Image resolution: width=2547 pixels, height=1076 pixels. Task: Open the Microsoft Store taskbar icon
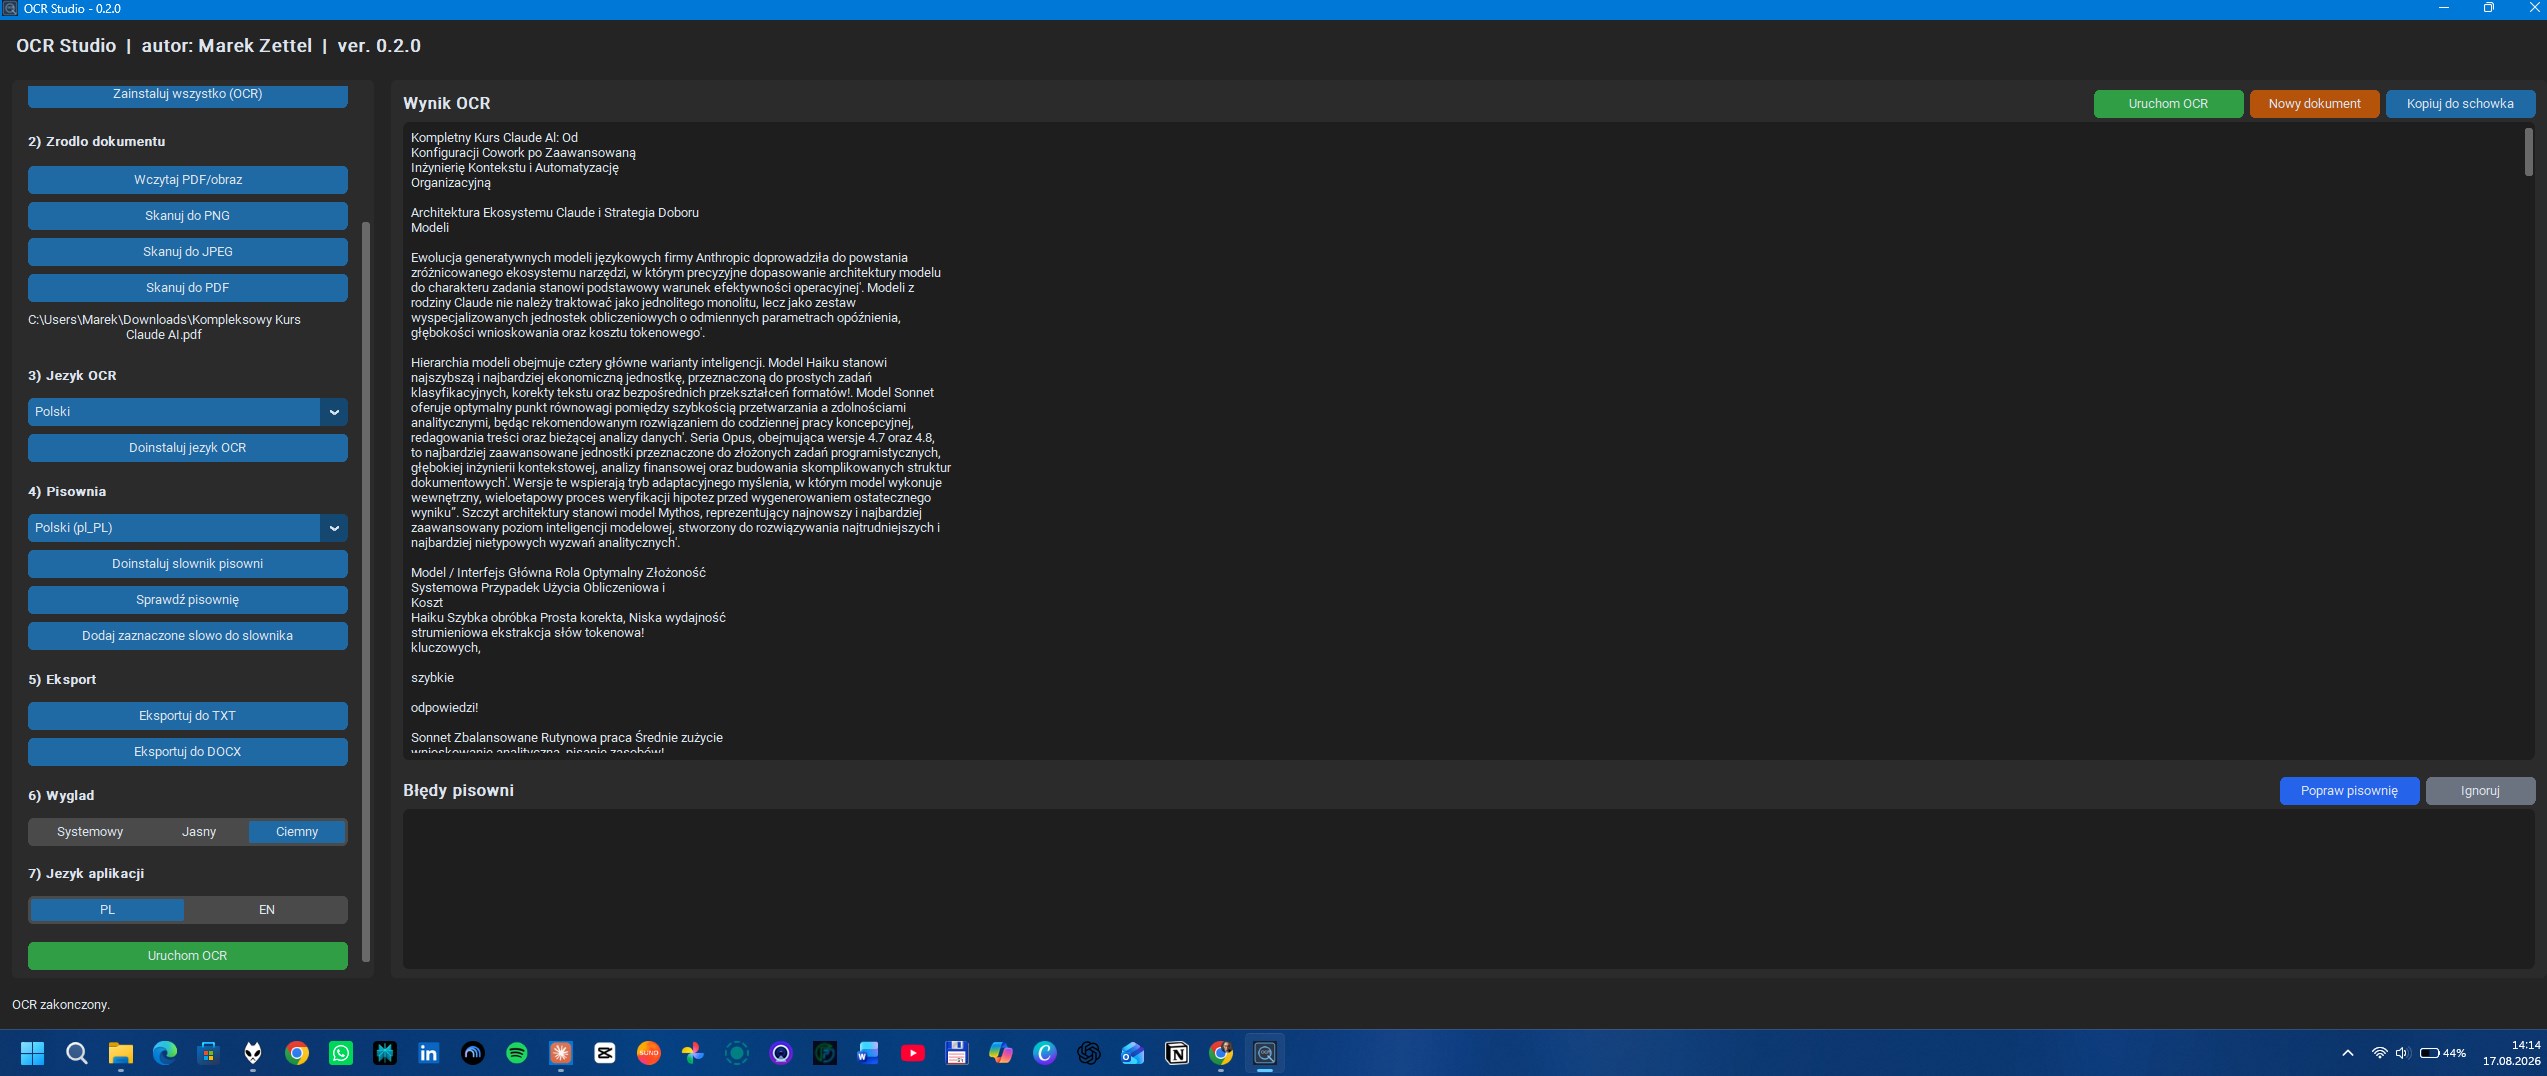click(x=208, y=1053)
